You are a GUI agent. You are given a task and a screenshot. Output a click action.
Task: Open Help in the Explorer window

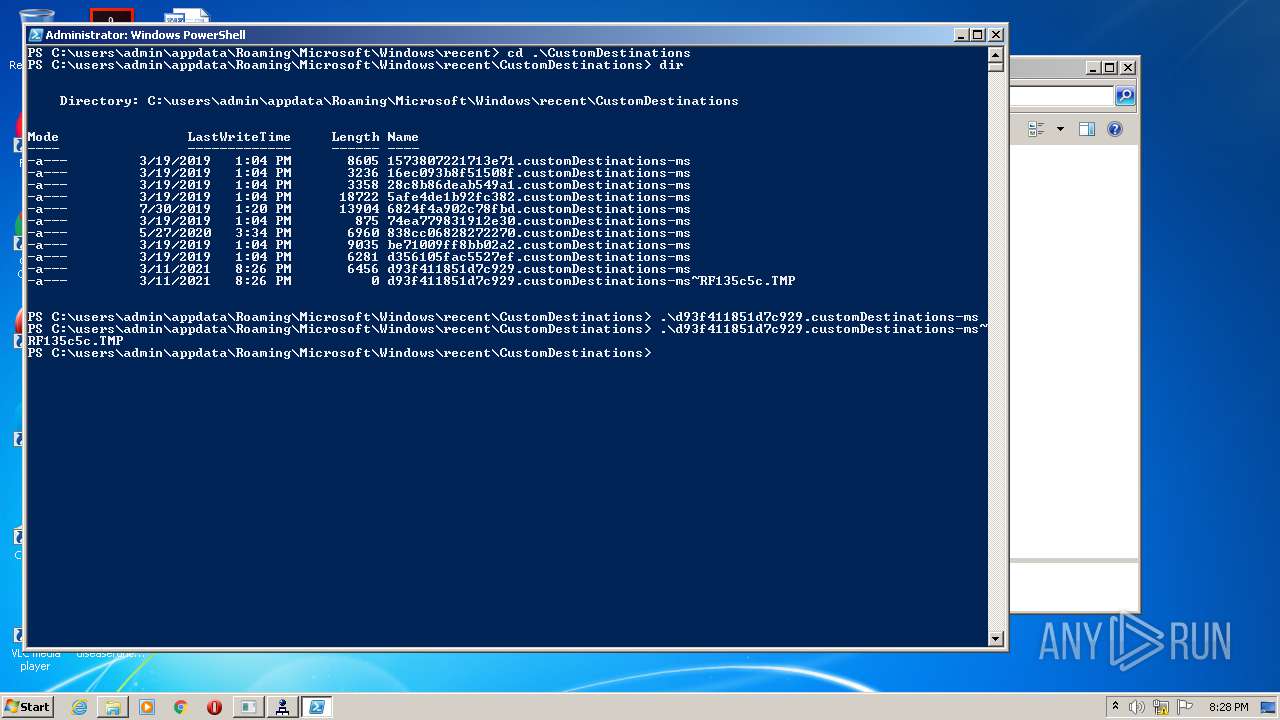click(x=1115, y=129)
